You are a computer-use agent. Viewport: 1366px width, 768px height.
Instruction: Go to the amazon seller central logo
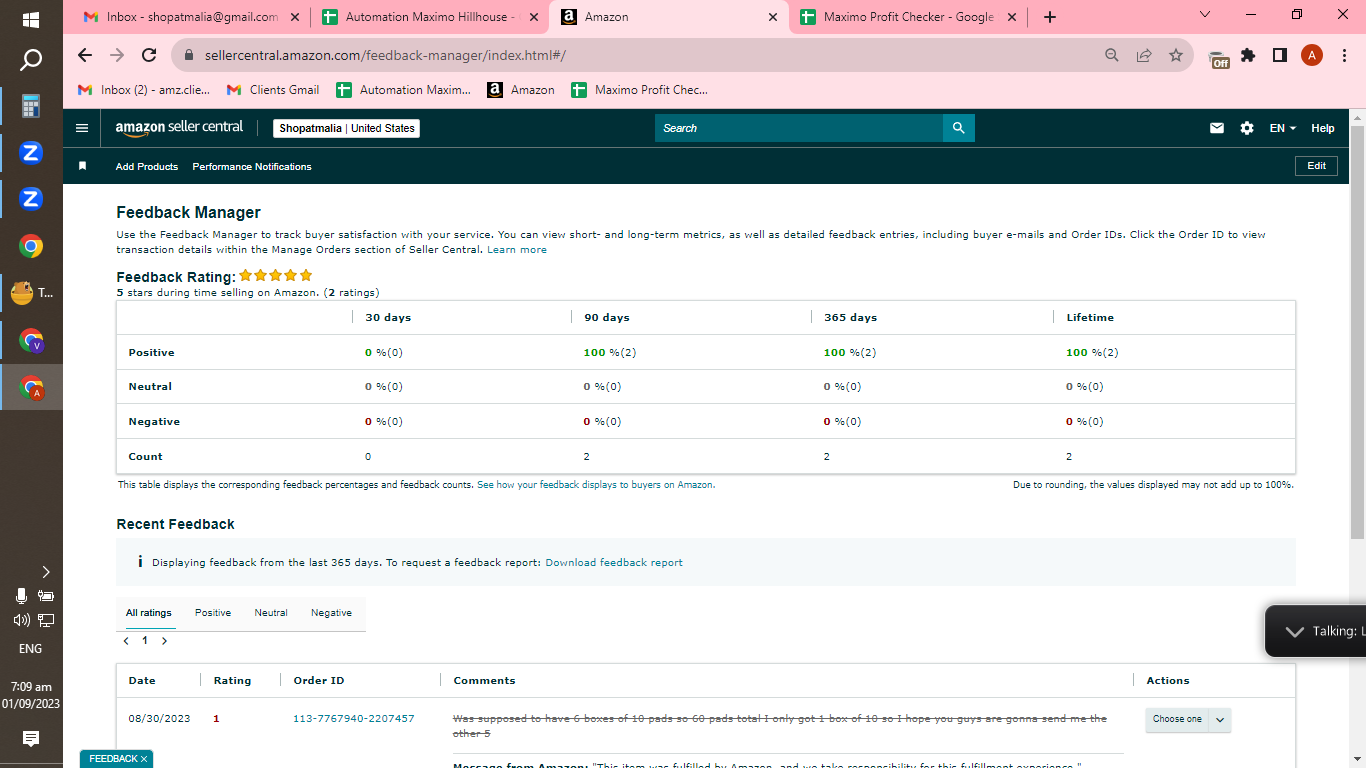pyautogui.click(x=179, y=128)
